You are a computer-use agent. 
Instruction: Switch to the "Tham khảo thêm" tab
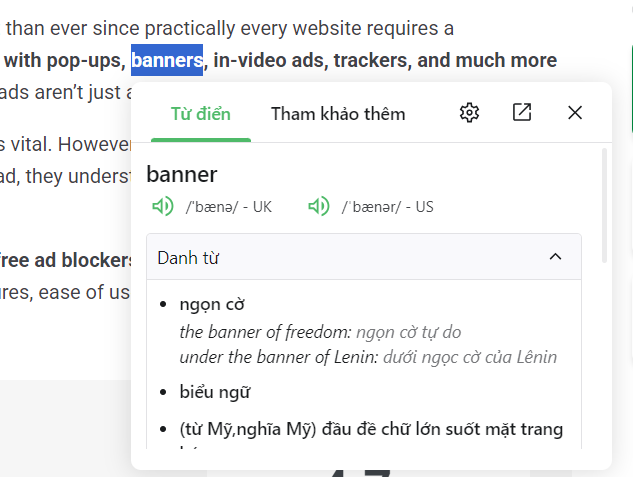pos(338,114)
